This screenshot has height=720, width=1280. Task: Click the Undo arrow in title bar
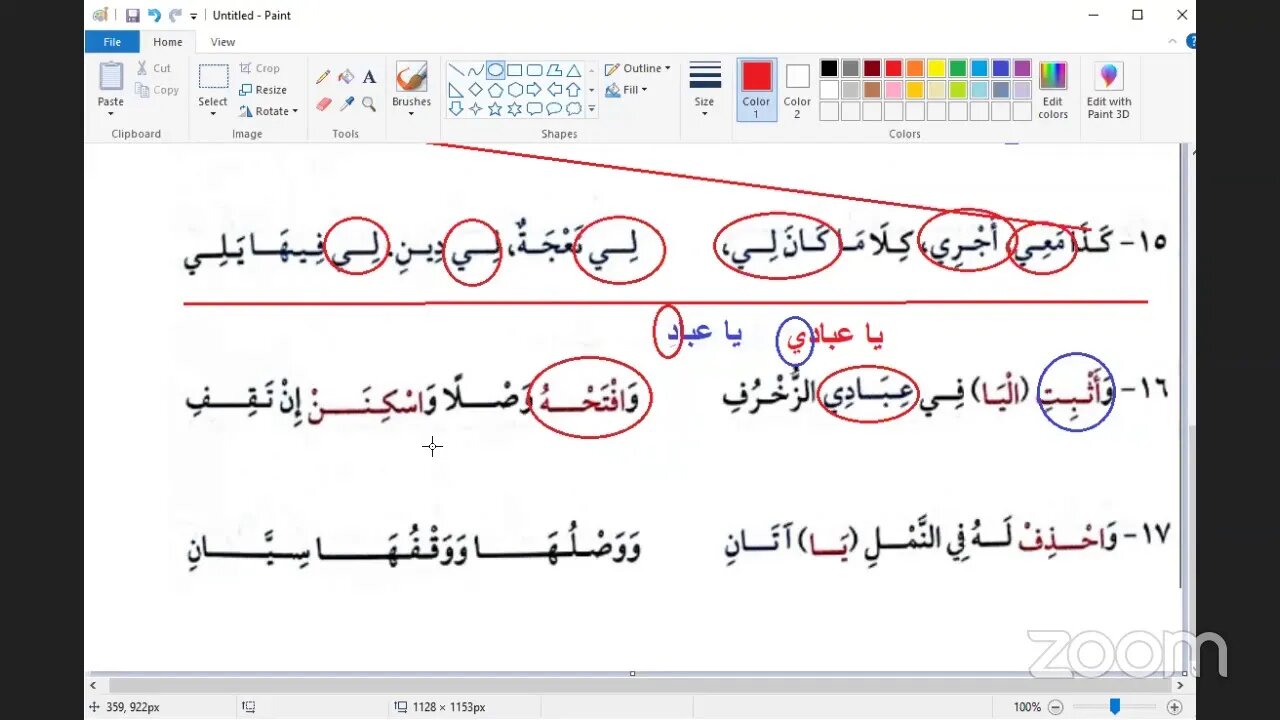pyautogui.click(x=154, y=15)
